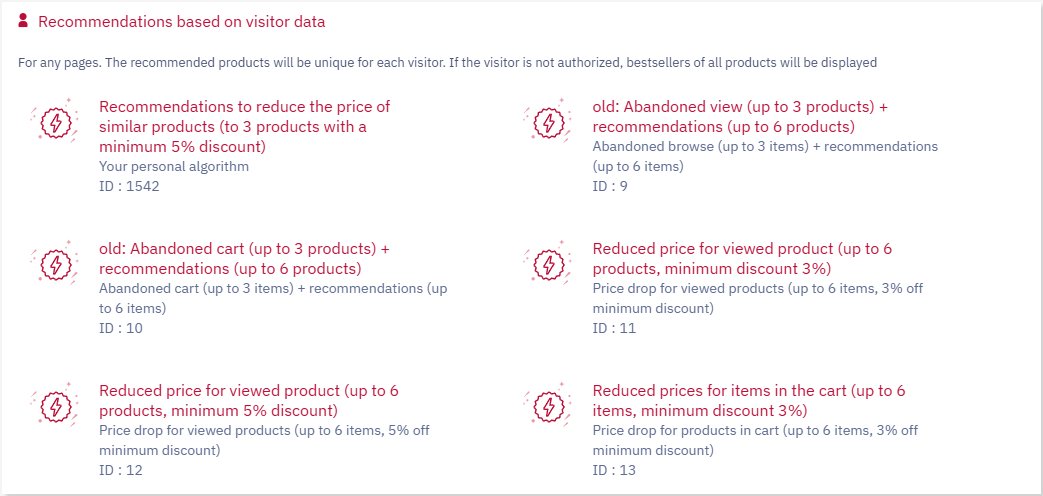Select the lightning badge icon beside Reduced prices for cart items
1043x496 pixels.
pos(549,404)
